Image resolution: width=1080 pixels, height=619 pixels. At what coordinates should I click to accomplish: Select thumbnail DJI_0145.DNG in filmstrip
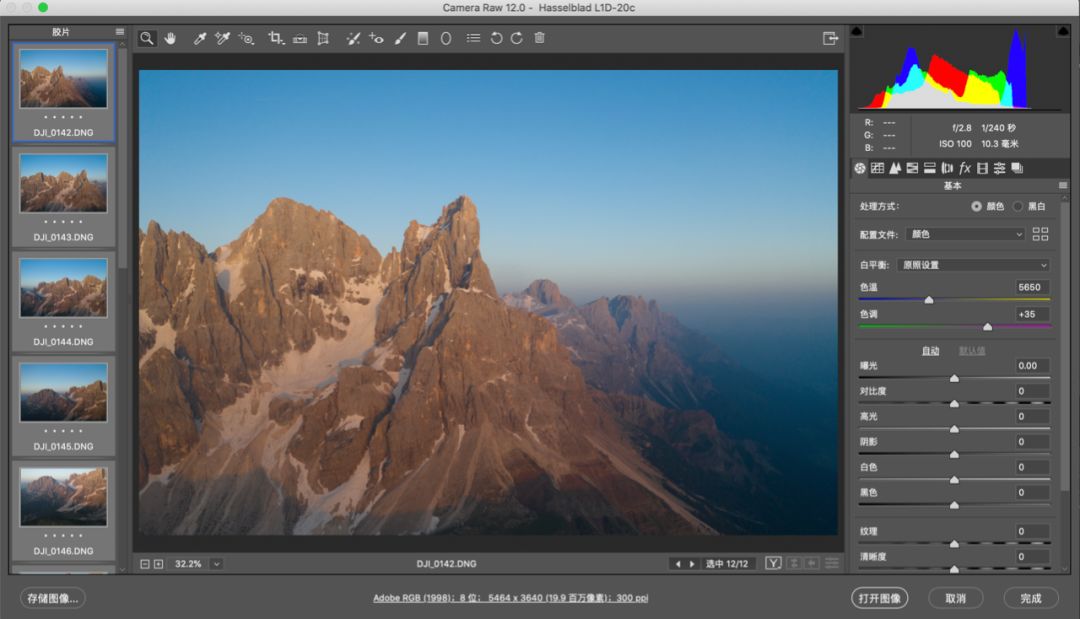coord(63,405)
